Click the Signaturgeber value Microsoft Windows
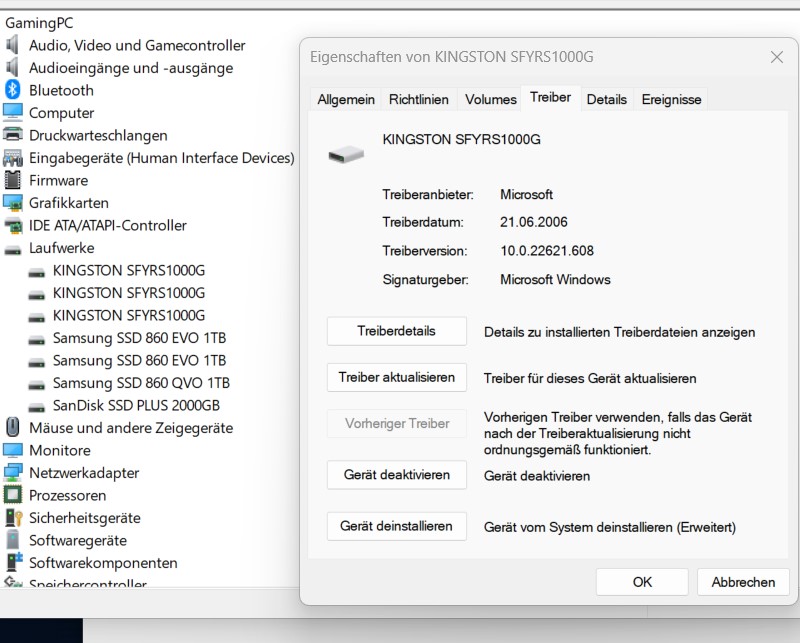800x643 pixels. (x=555, y=280)
